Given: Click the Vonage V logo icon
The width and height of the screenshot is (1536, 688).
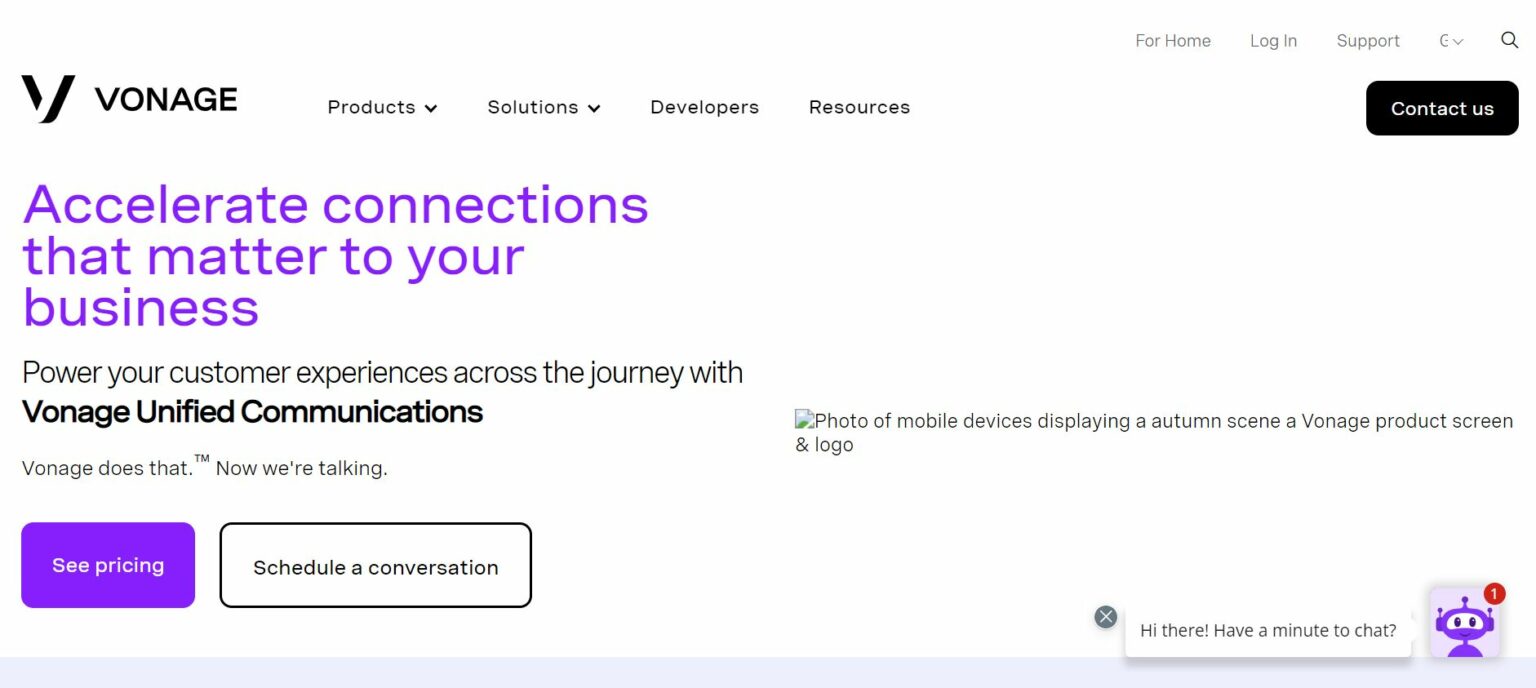Looking at the screenshot, I should click(48, 98).
